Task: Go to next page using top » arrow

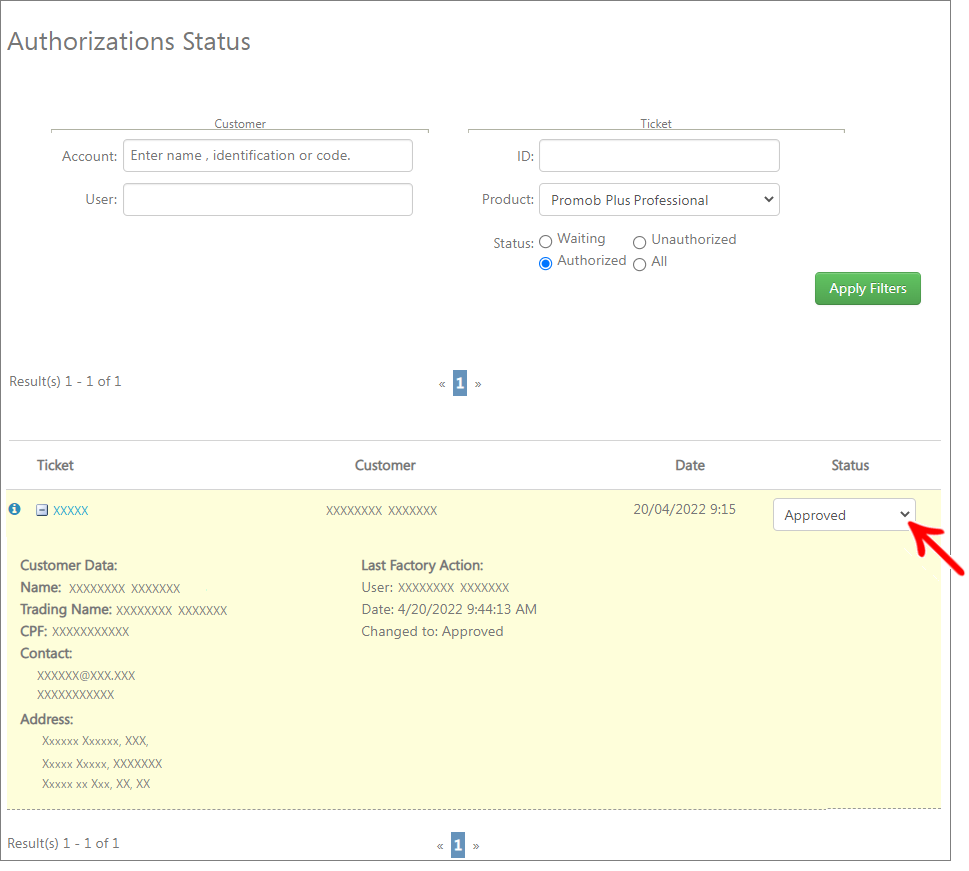Action: coord(478,384)
